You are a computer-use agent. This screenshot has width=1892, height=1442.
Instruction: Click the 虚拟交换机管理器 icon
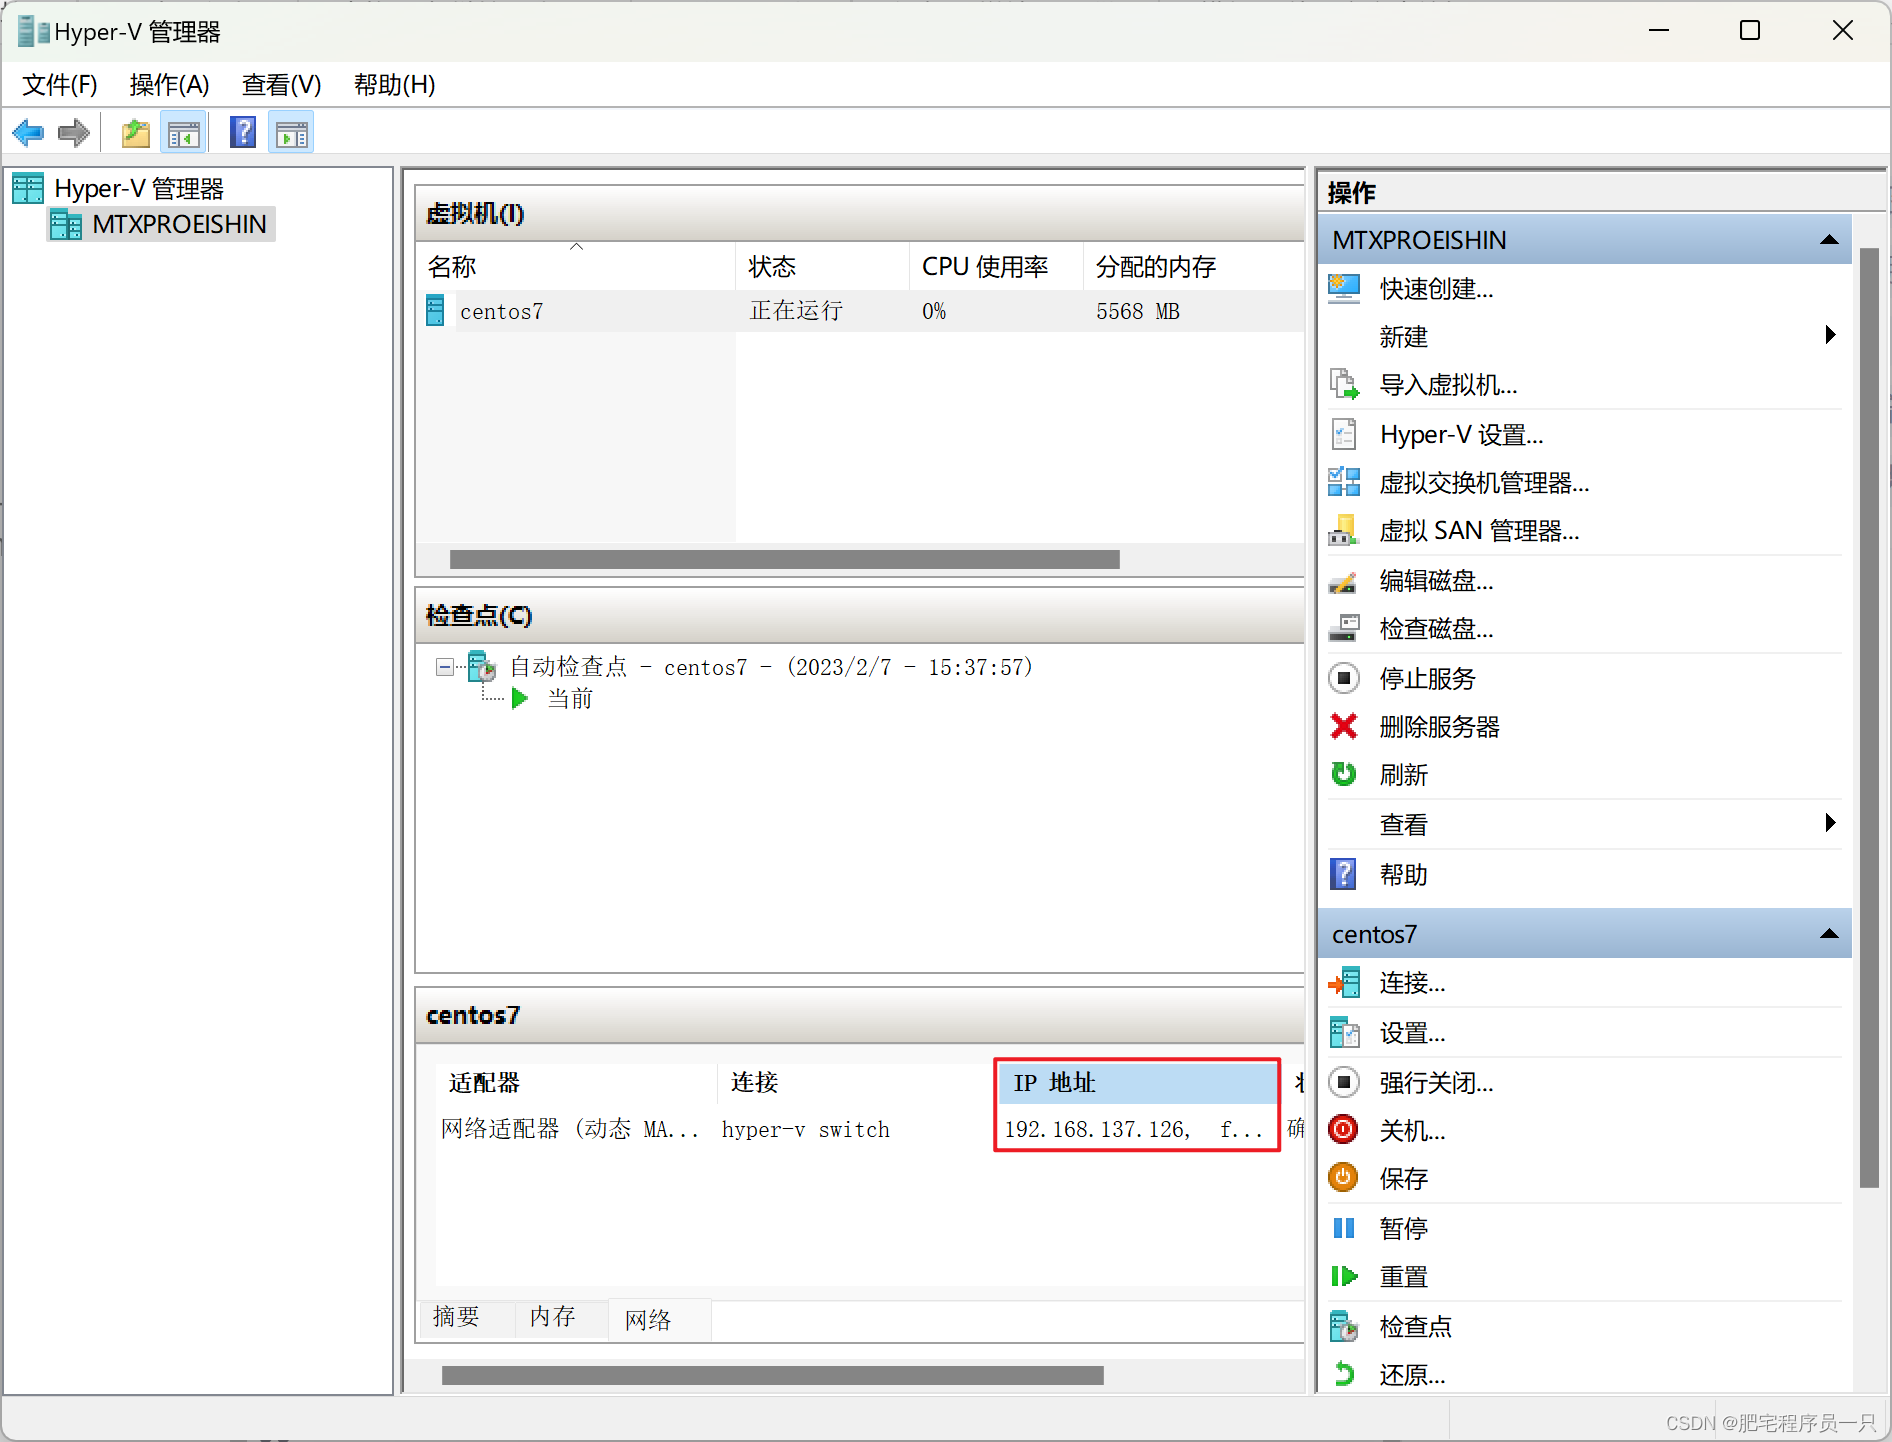click(1344, 482)
